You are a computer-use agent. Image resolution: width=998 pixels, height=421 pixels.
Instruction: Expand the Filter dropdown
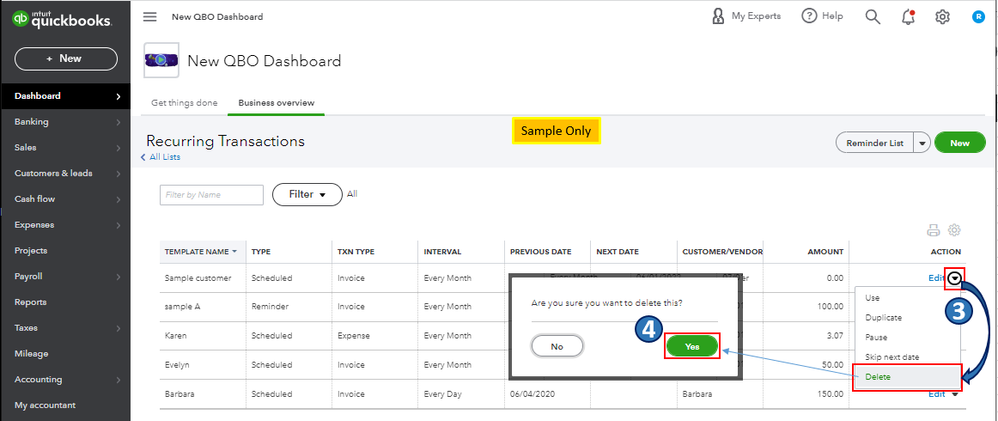point(307,195)
